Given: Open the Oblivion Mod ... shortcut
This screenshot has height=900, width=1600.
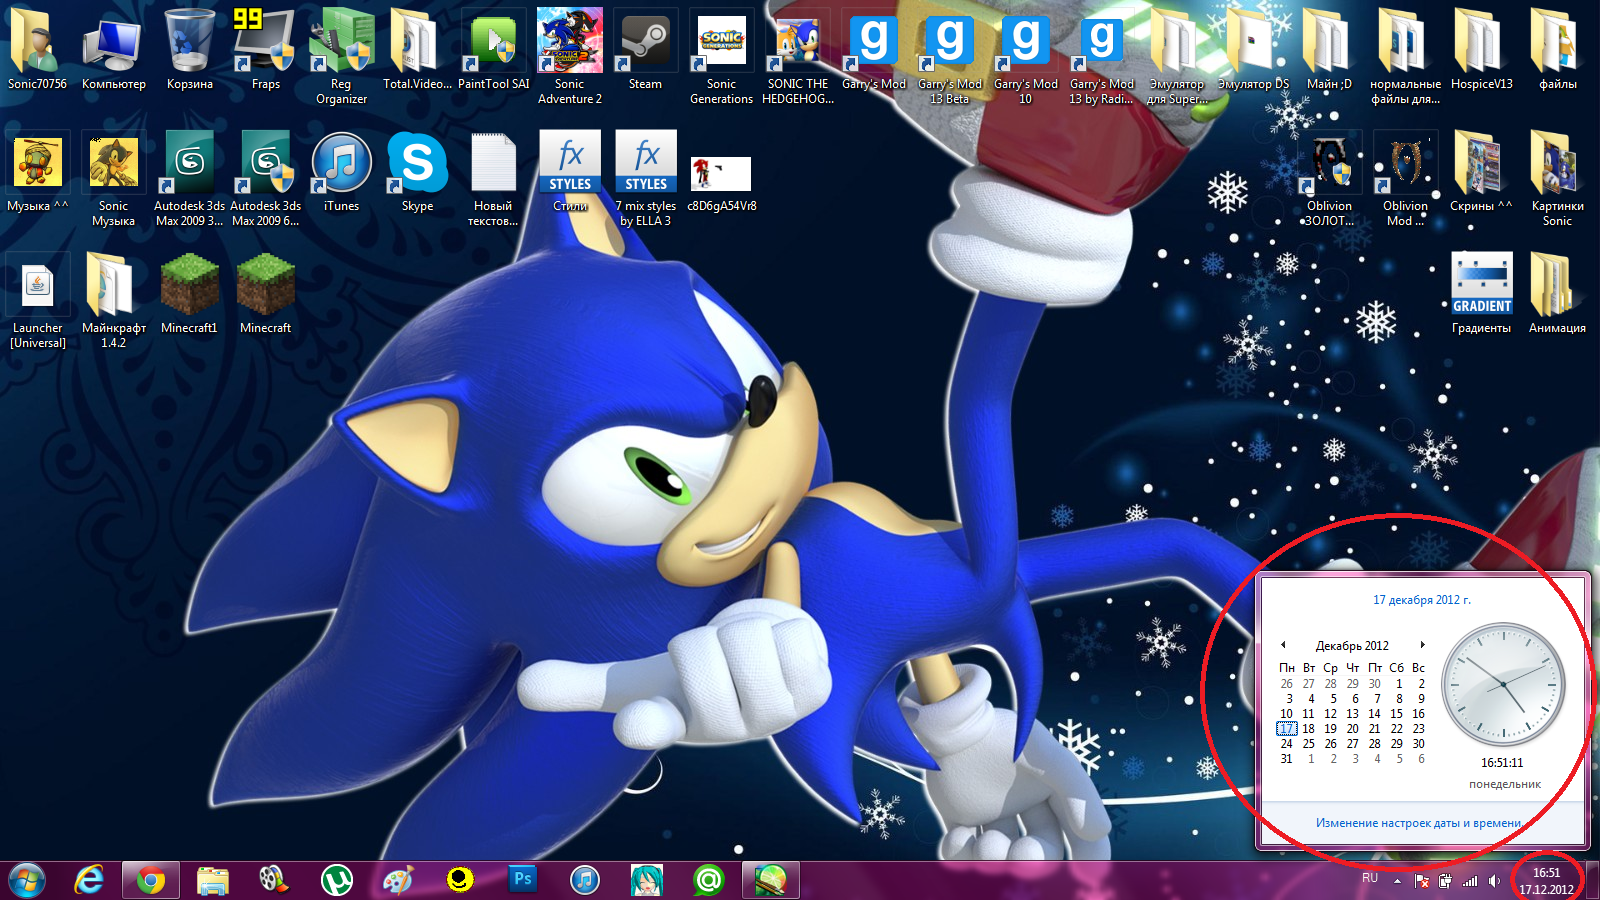Looking at the screenshot, I should pos(1405,179).
